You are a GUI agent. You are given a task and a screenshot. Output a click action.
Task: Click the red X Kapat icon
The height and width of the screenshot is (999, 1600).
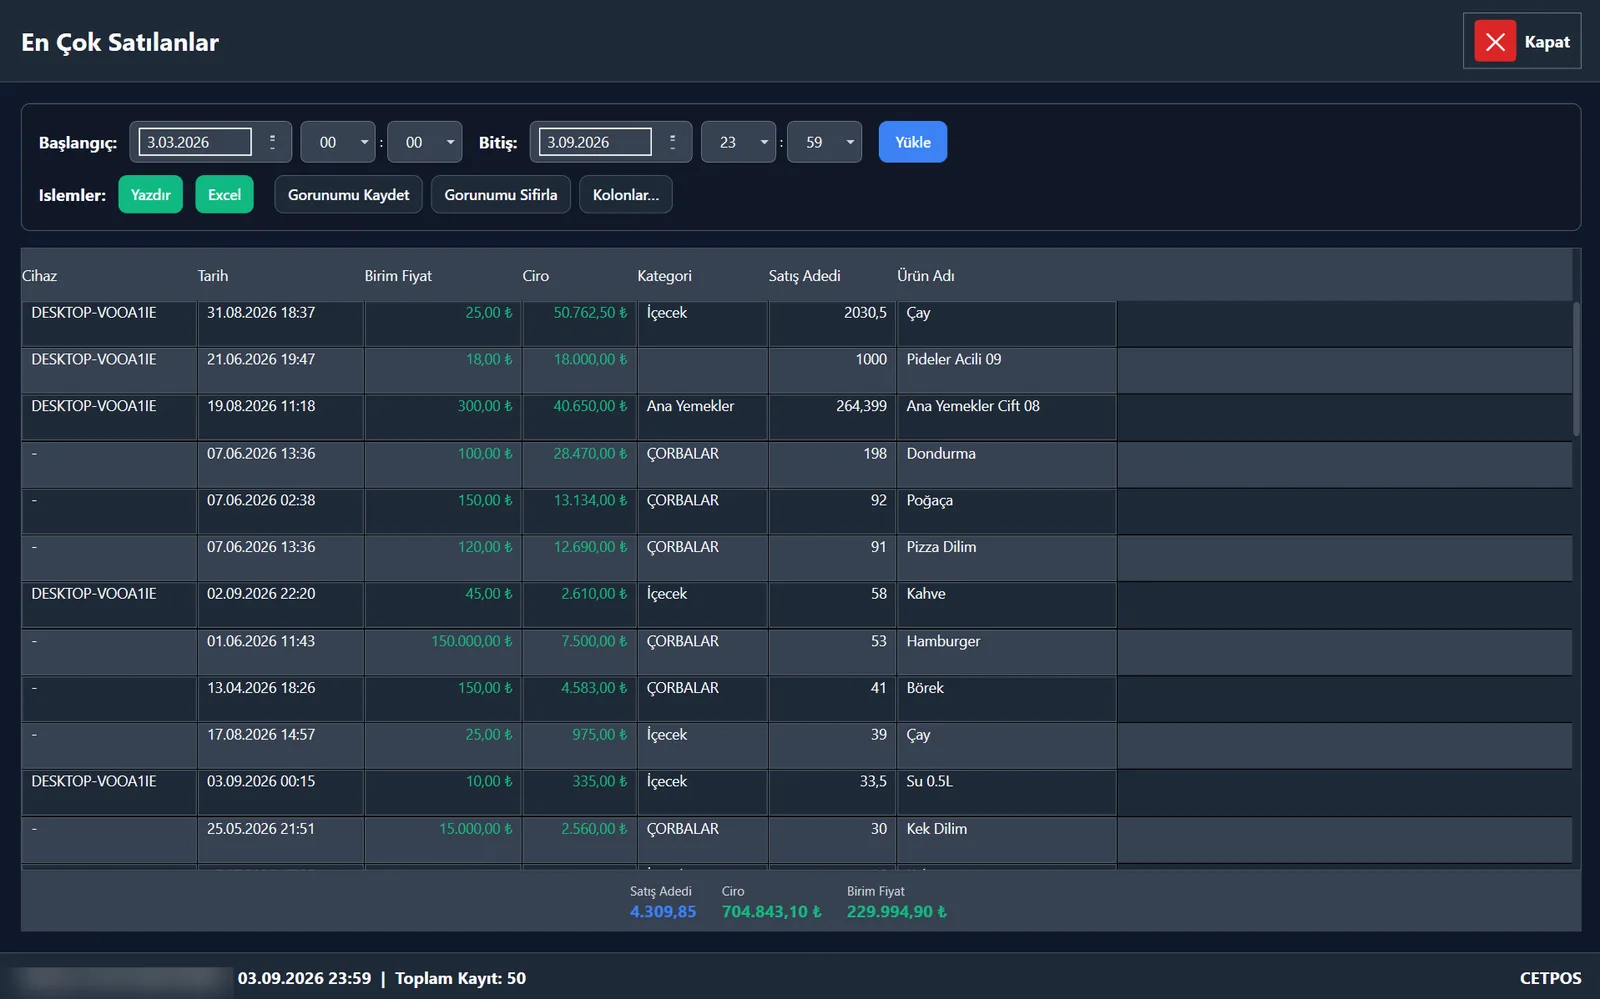pyautogui.click(x=1495, y=41)
